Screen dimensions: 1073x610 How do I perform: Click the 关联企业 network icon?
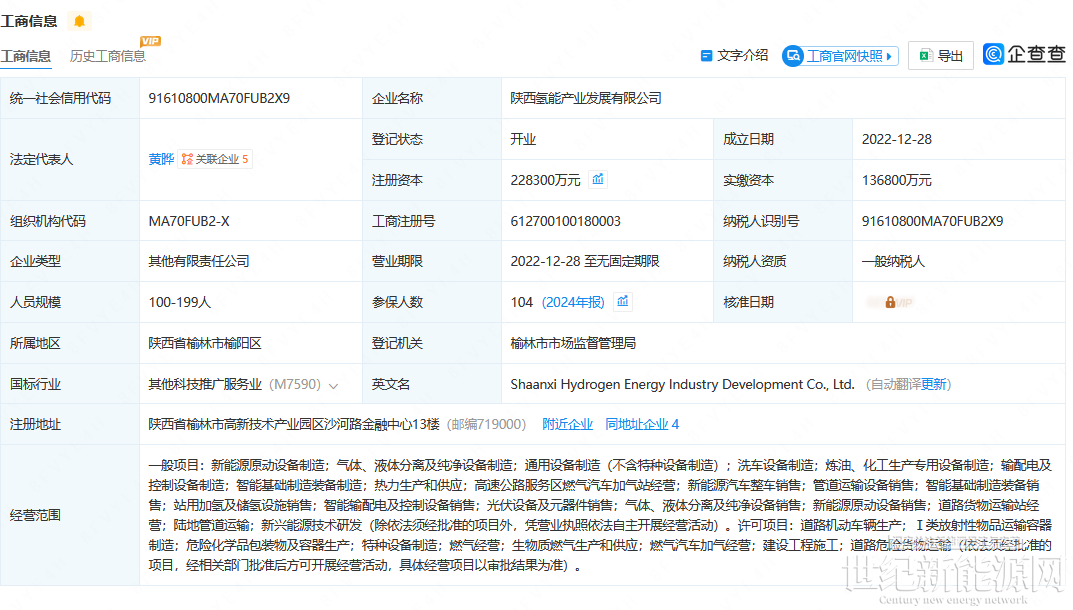[187, 159]
